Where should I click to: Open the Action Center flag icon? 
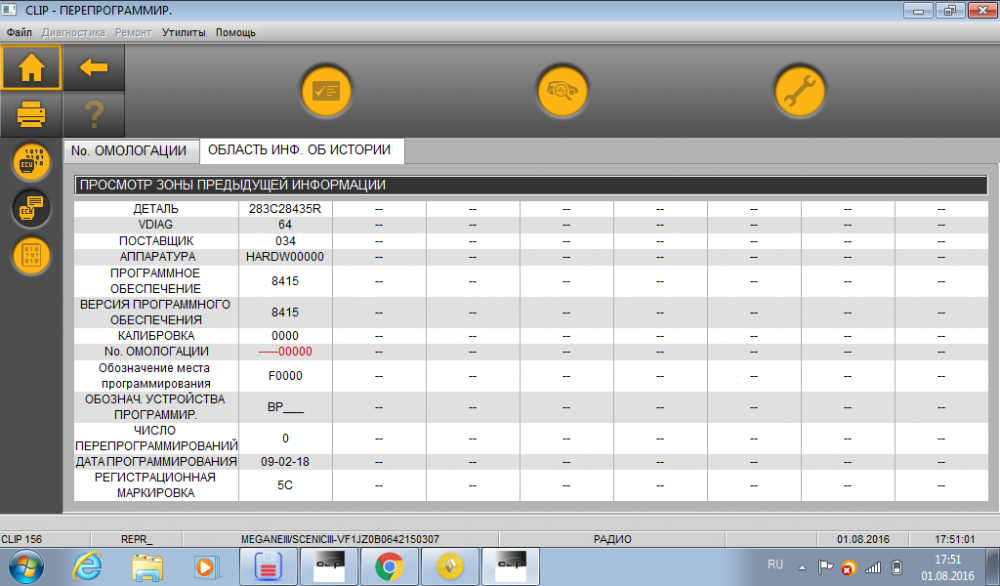(825, 568)
